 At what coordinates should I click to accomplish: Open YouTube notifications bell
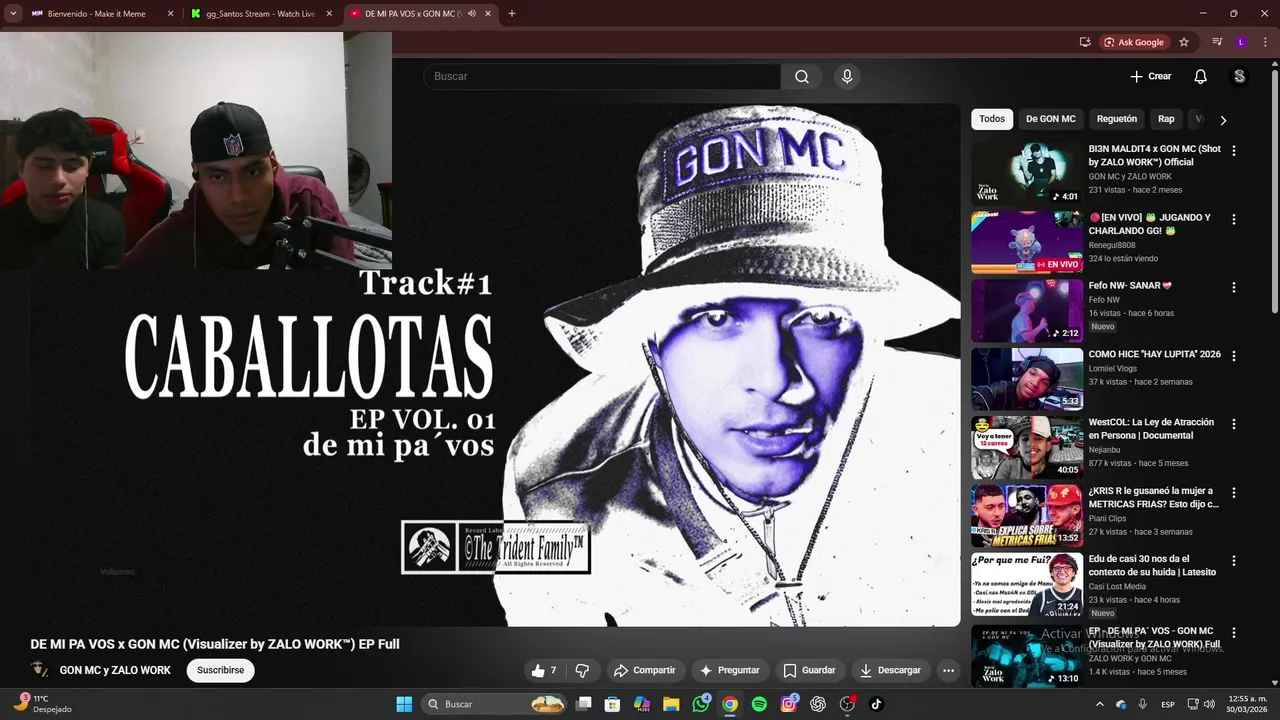[1200, 76]
